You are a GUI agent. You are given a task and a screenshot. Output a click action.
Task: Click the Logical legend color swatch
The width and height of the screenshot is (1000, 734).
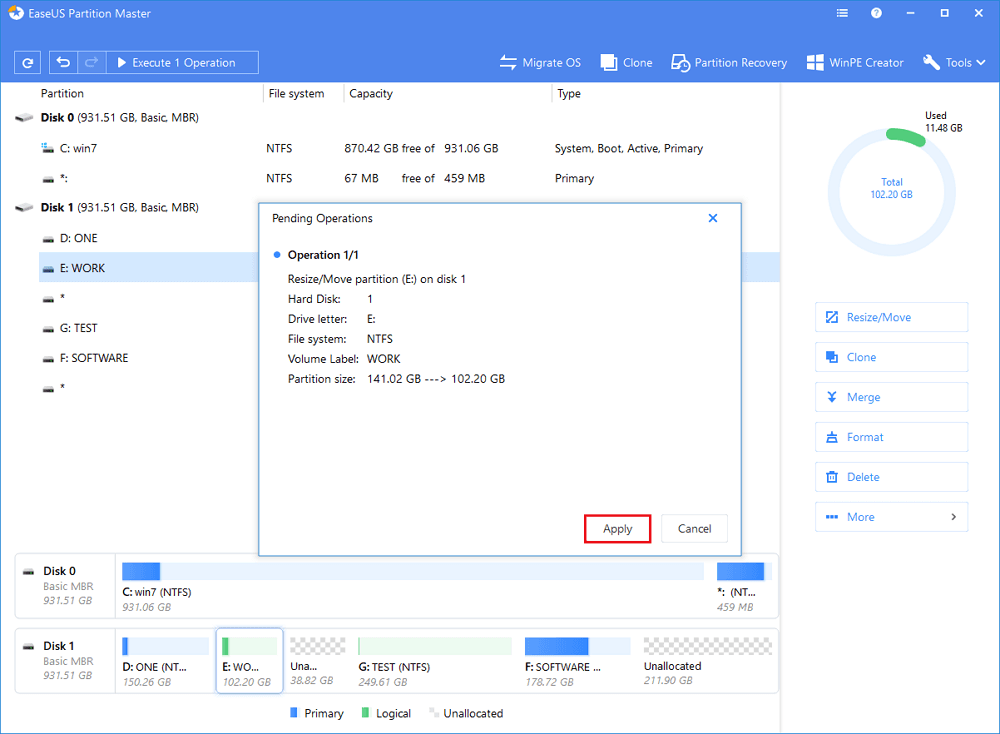pyautogui.click(x=365, y=712)
